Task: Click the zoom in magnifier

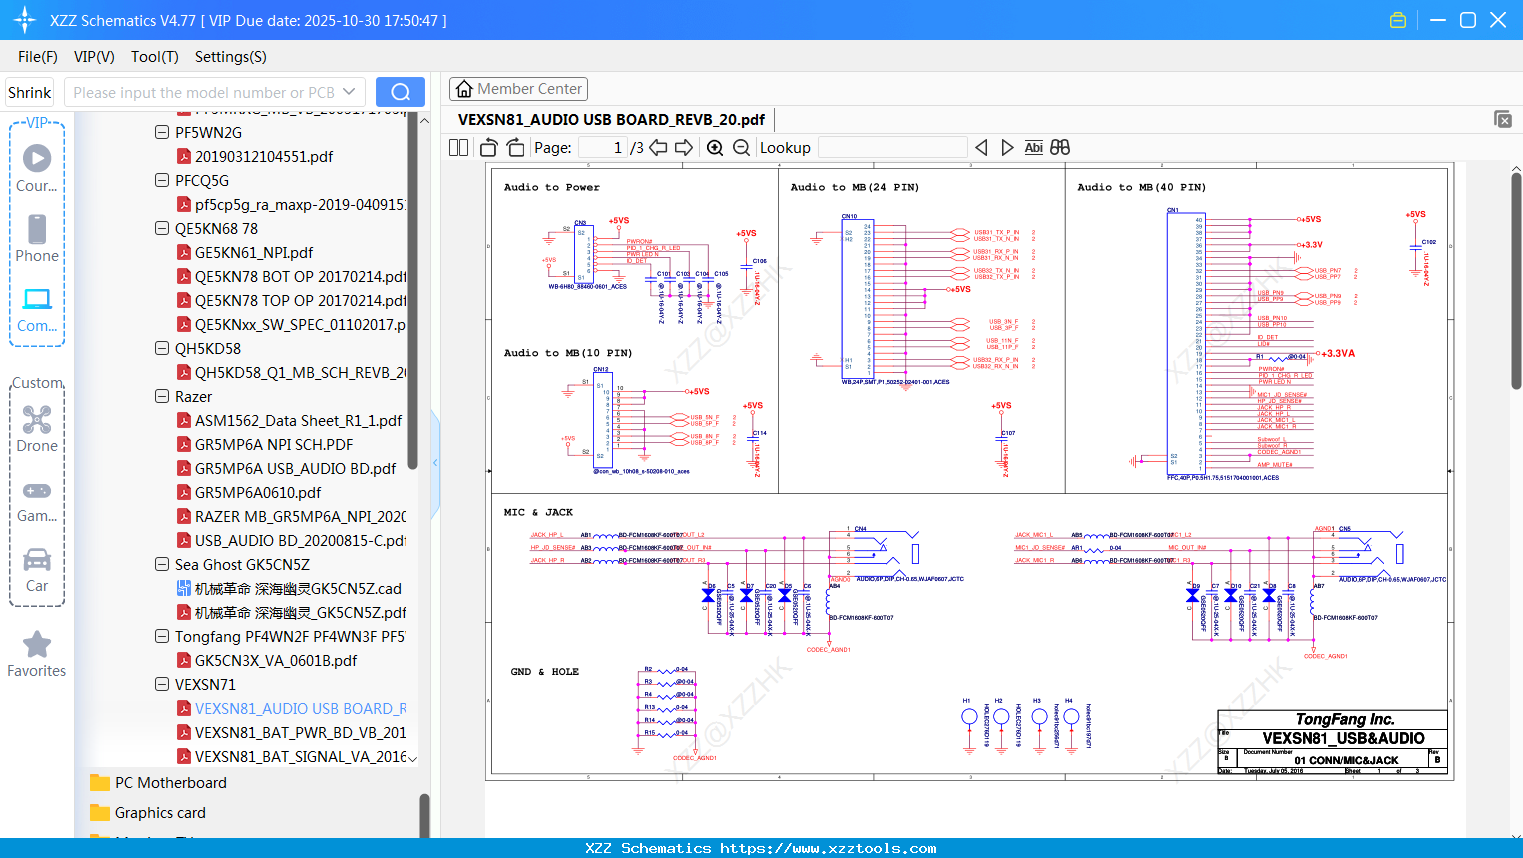Action: point(715,148)
